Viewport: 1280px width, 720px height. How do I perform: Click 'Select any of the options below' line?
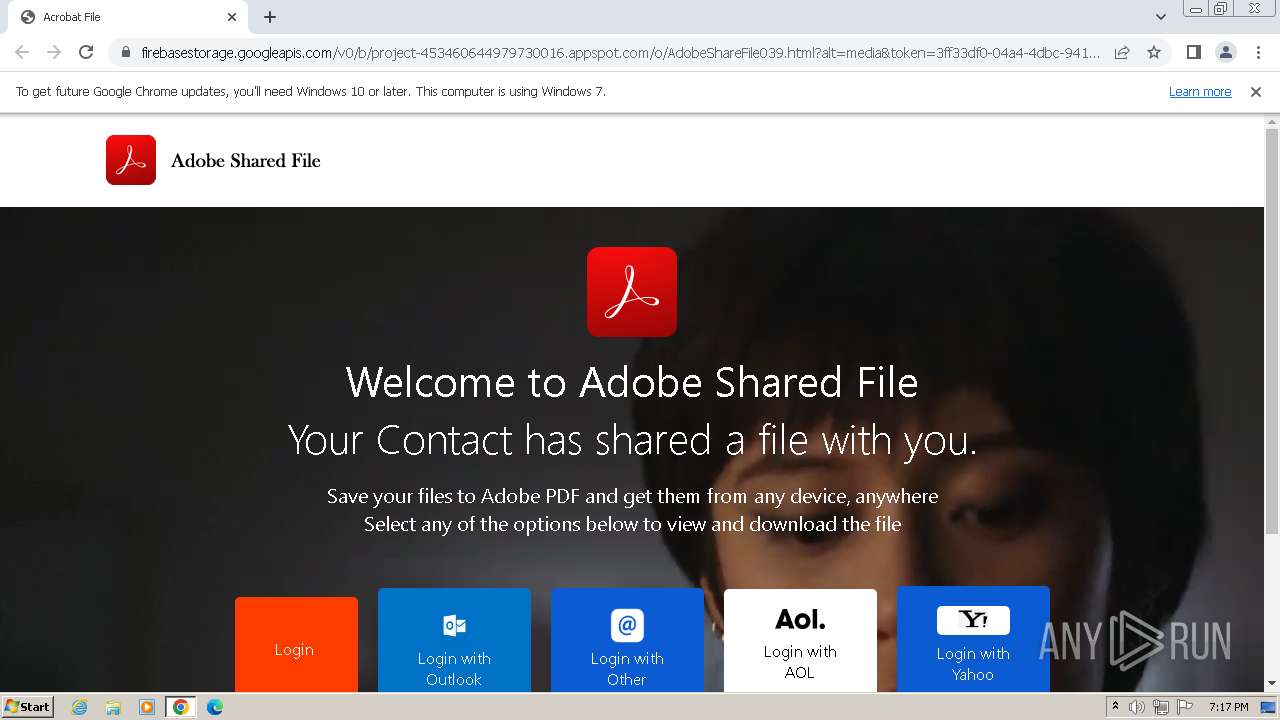(632, 524)
